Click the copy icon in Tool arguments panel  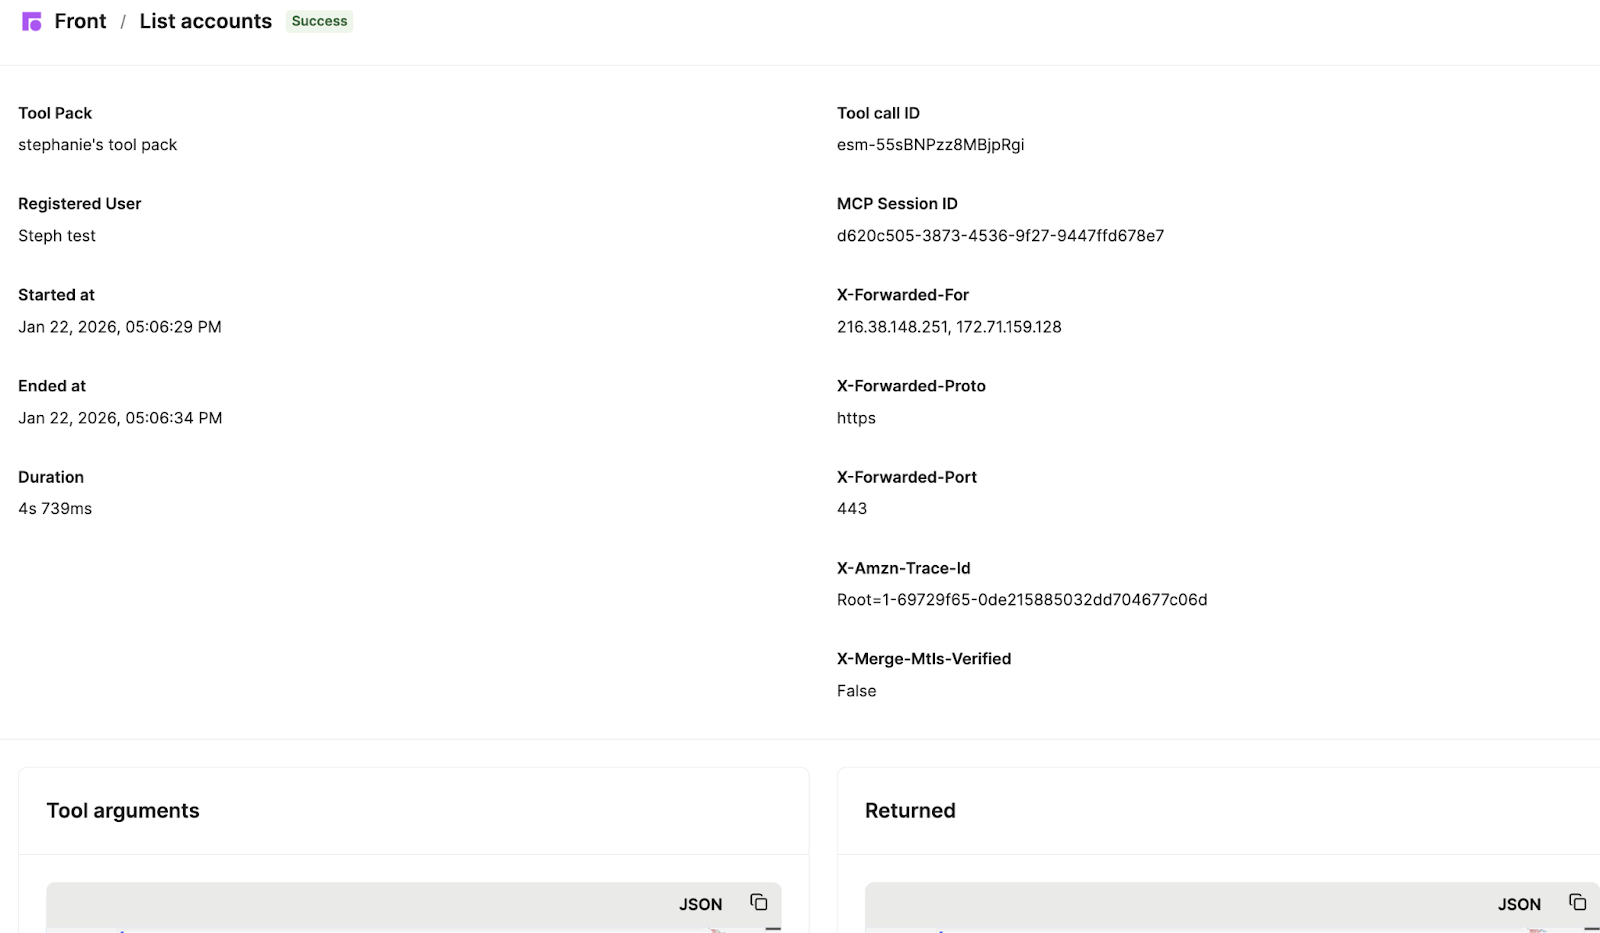click(x=758, y=902)
